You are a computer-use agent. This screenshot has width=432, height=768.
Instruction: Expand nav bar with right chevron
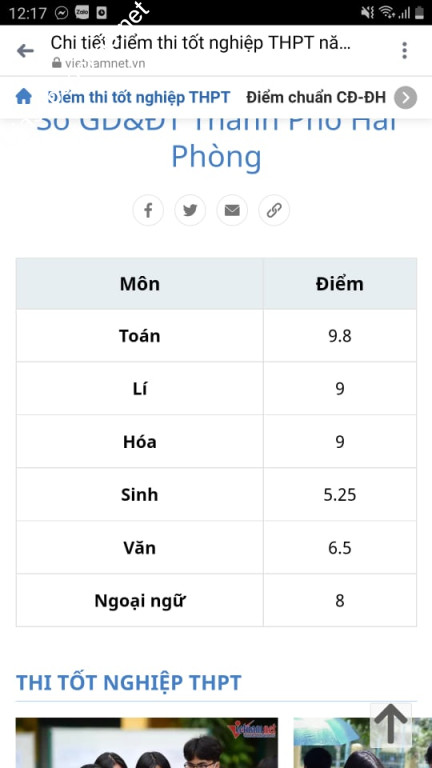pyautogui.click(x=406, y=97)
